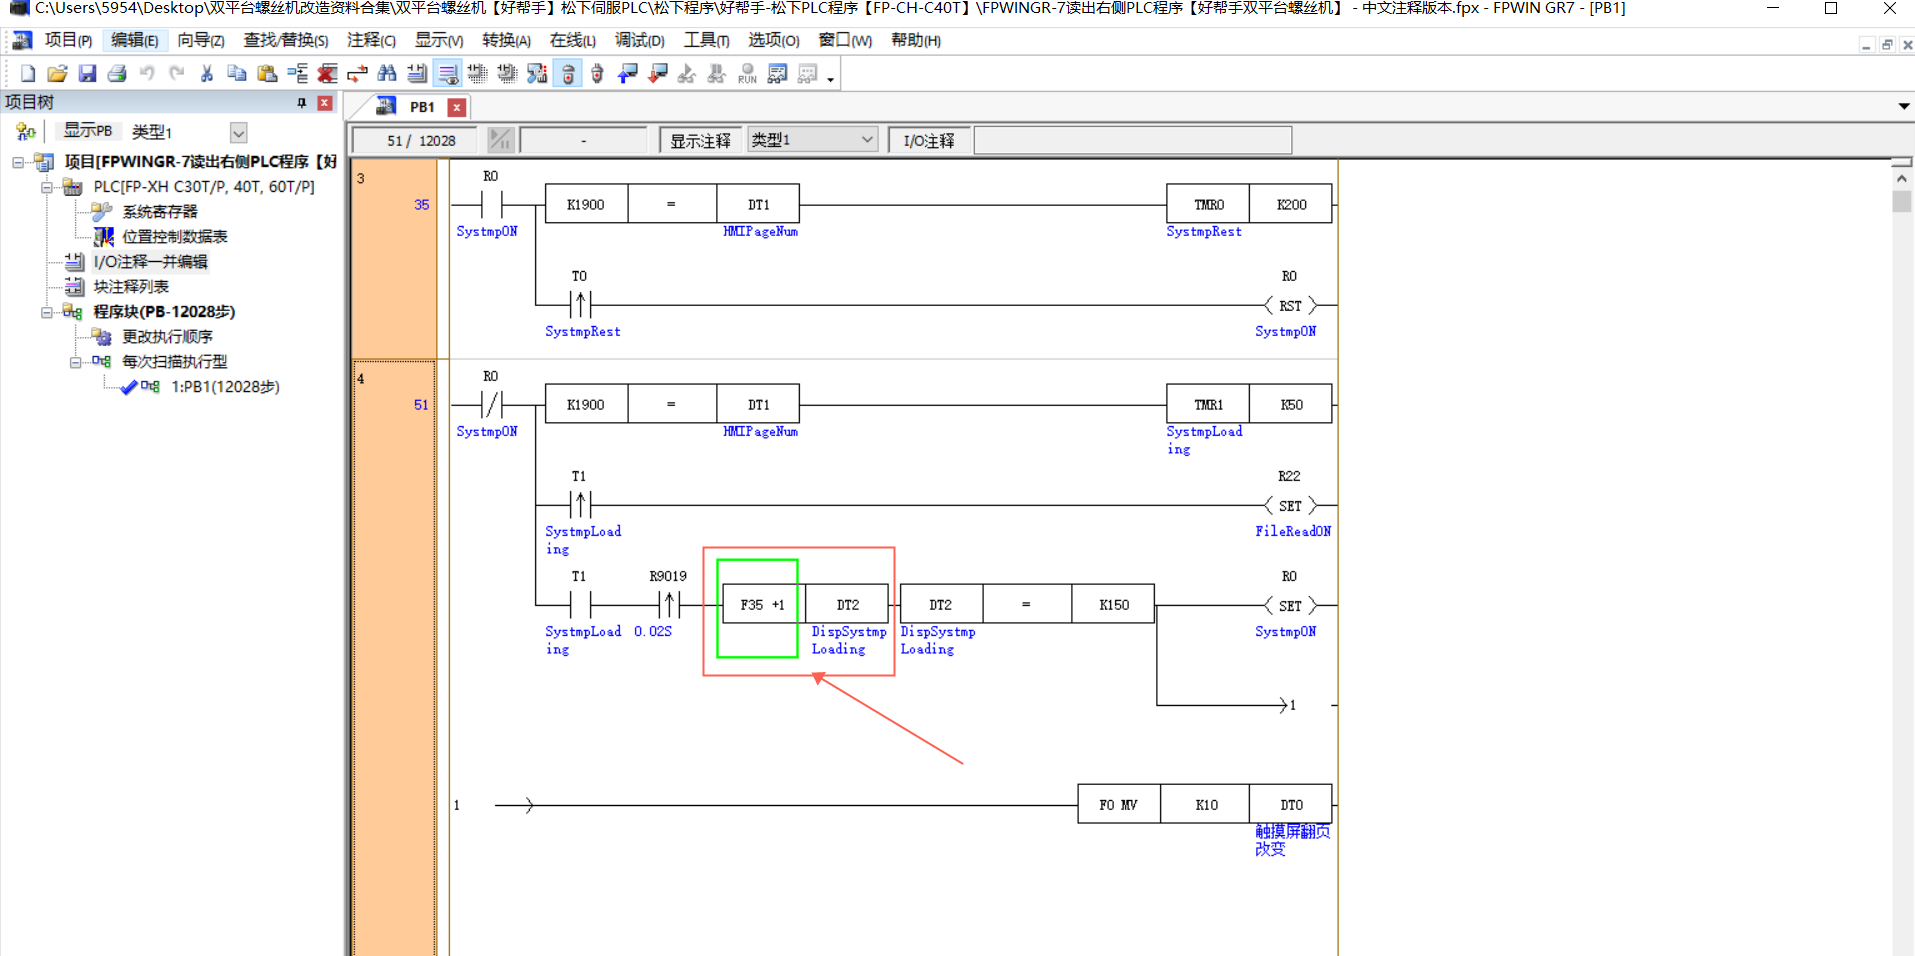Screen dimensions: 1915x956
Task: Click the Print toolbar icon
Action: 117,74
